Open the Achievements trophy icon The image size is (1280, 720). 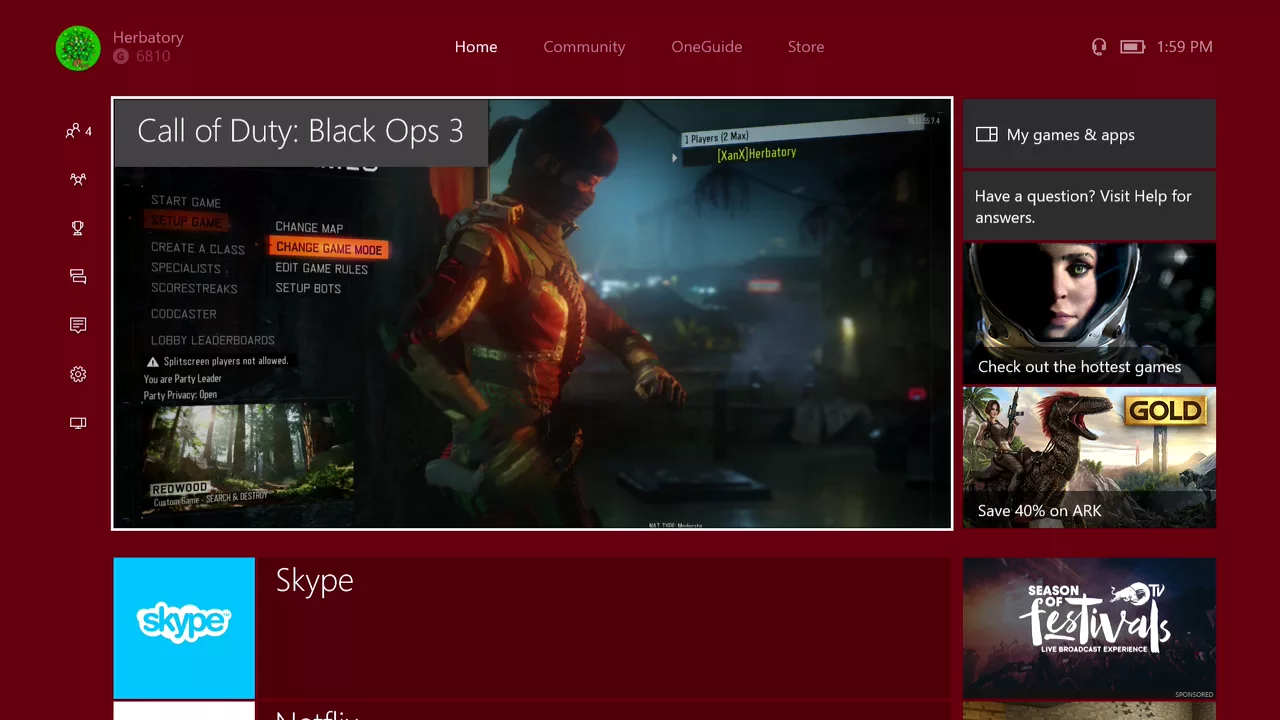[x=78, y=228]
